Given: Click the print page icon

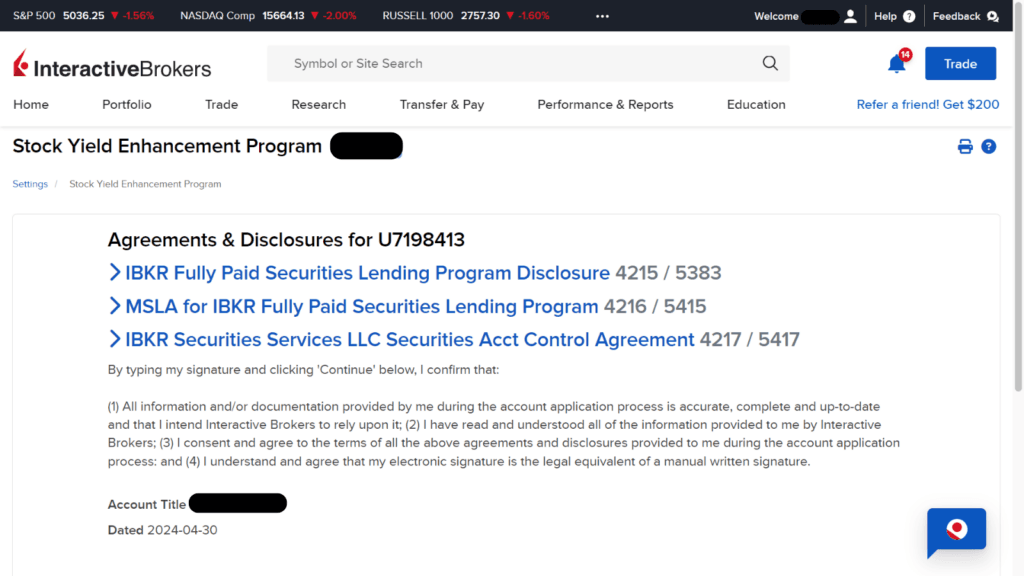Looking at the screenshot, I should coord(965,147).
